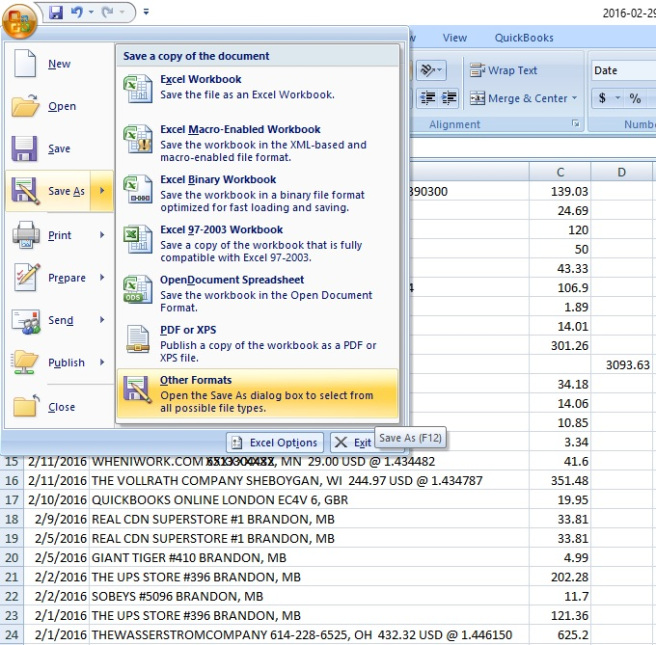
Task: Click the Macro-Enabled Workbook icon
Action: click(x=138, y=138)
